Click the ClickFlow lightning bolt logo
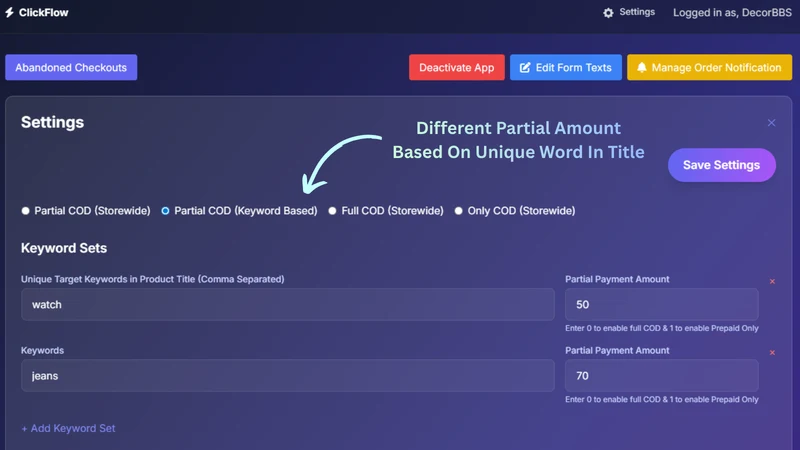The width and height of the screenshot is (800, 450). (9, 12)
